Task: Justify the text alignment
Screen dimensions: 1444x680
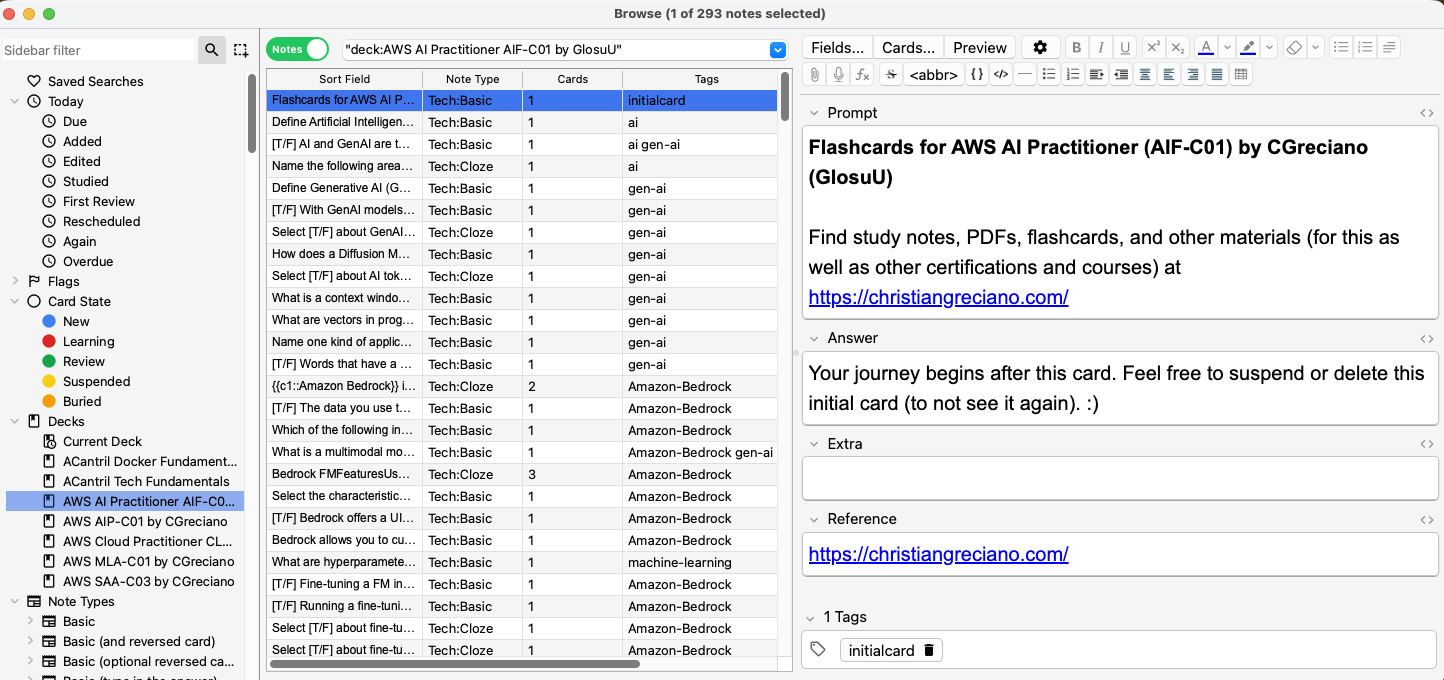Action: (1217, 75)
